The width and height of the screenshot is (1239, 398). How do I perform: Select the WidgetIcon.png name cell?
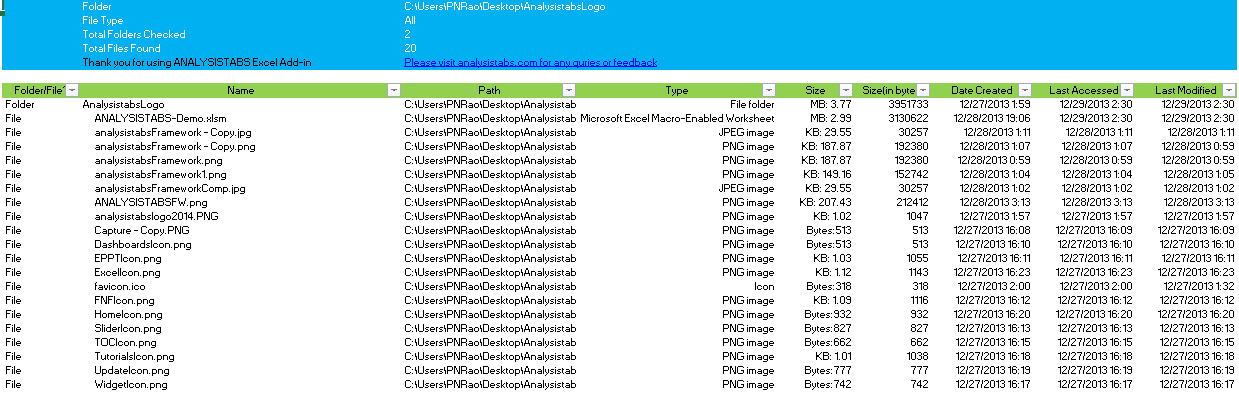[131, 384]
